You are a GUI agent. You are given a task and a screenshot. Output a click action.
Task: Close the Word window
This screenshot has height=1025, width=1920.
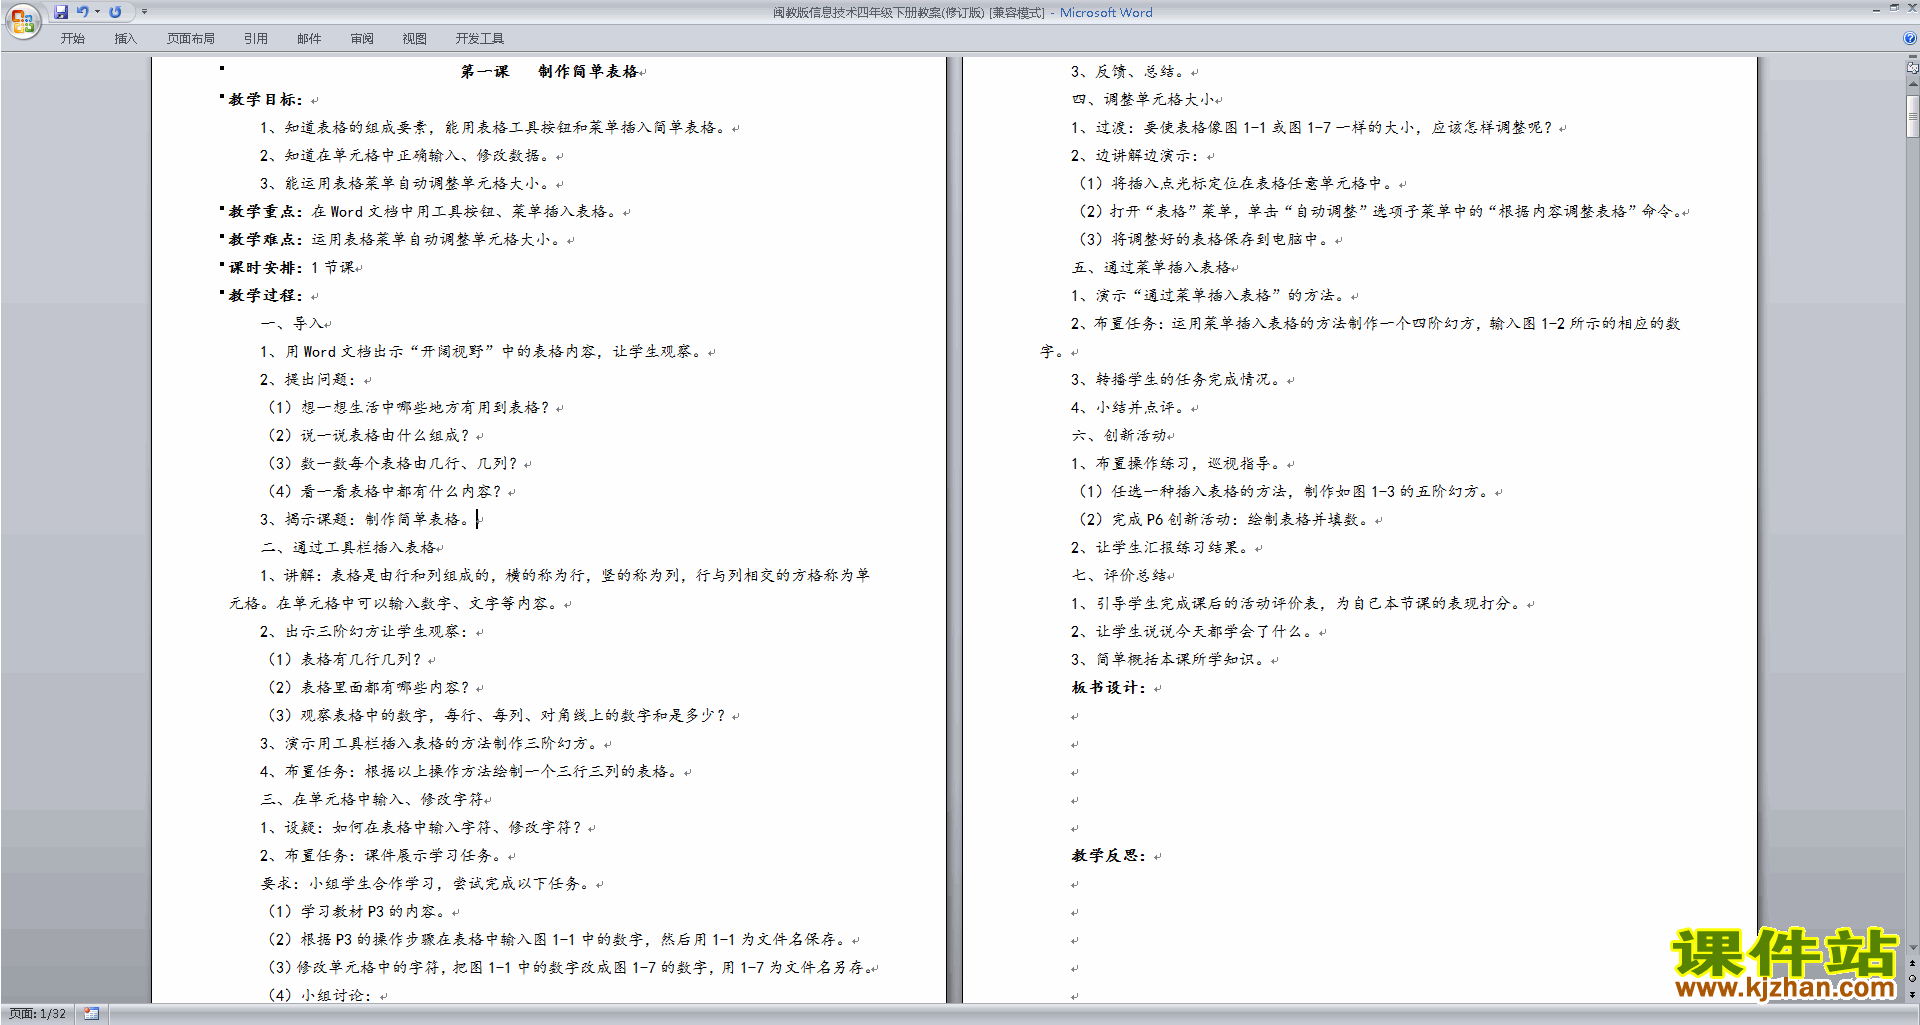[1911, 8]
